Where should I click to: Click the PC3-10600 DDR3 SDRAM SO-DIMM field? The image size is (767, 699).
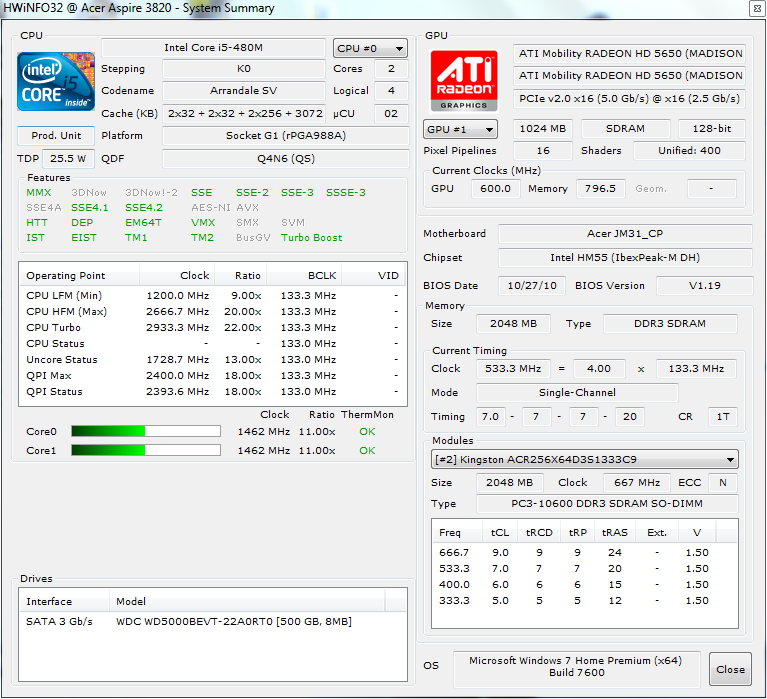[x=607, y=503]
